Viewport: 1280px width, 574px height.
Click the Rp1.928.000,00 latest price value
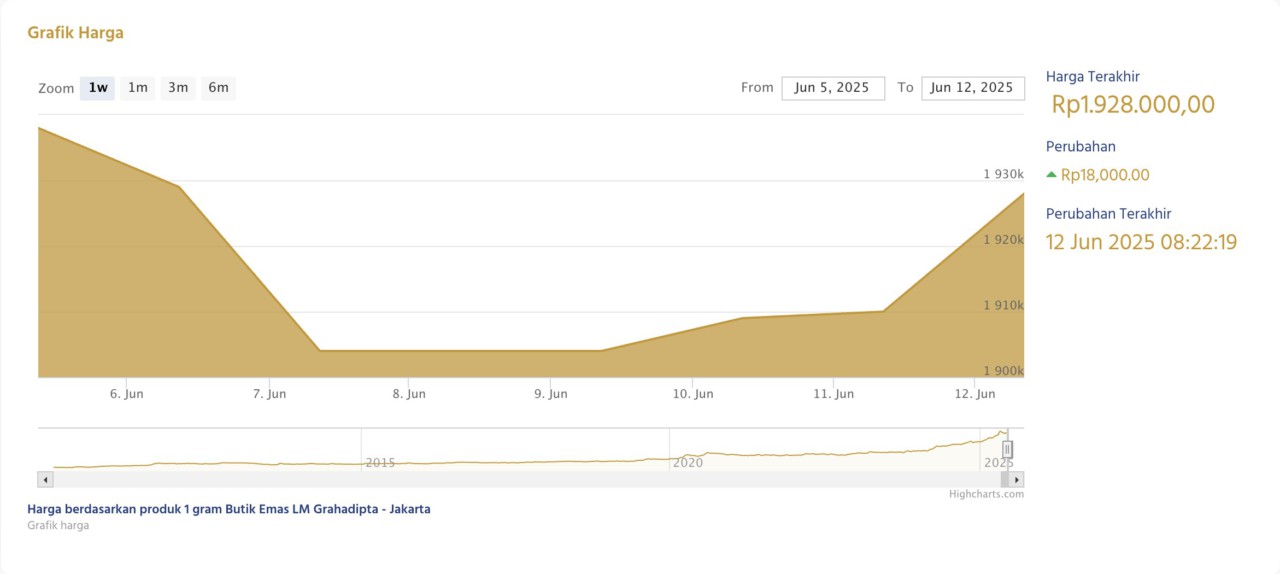[x=1133, y=105]
